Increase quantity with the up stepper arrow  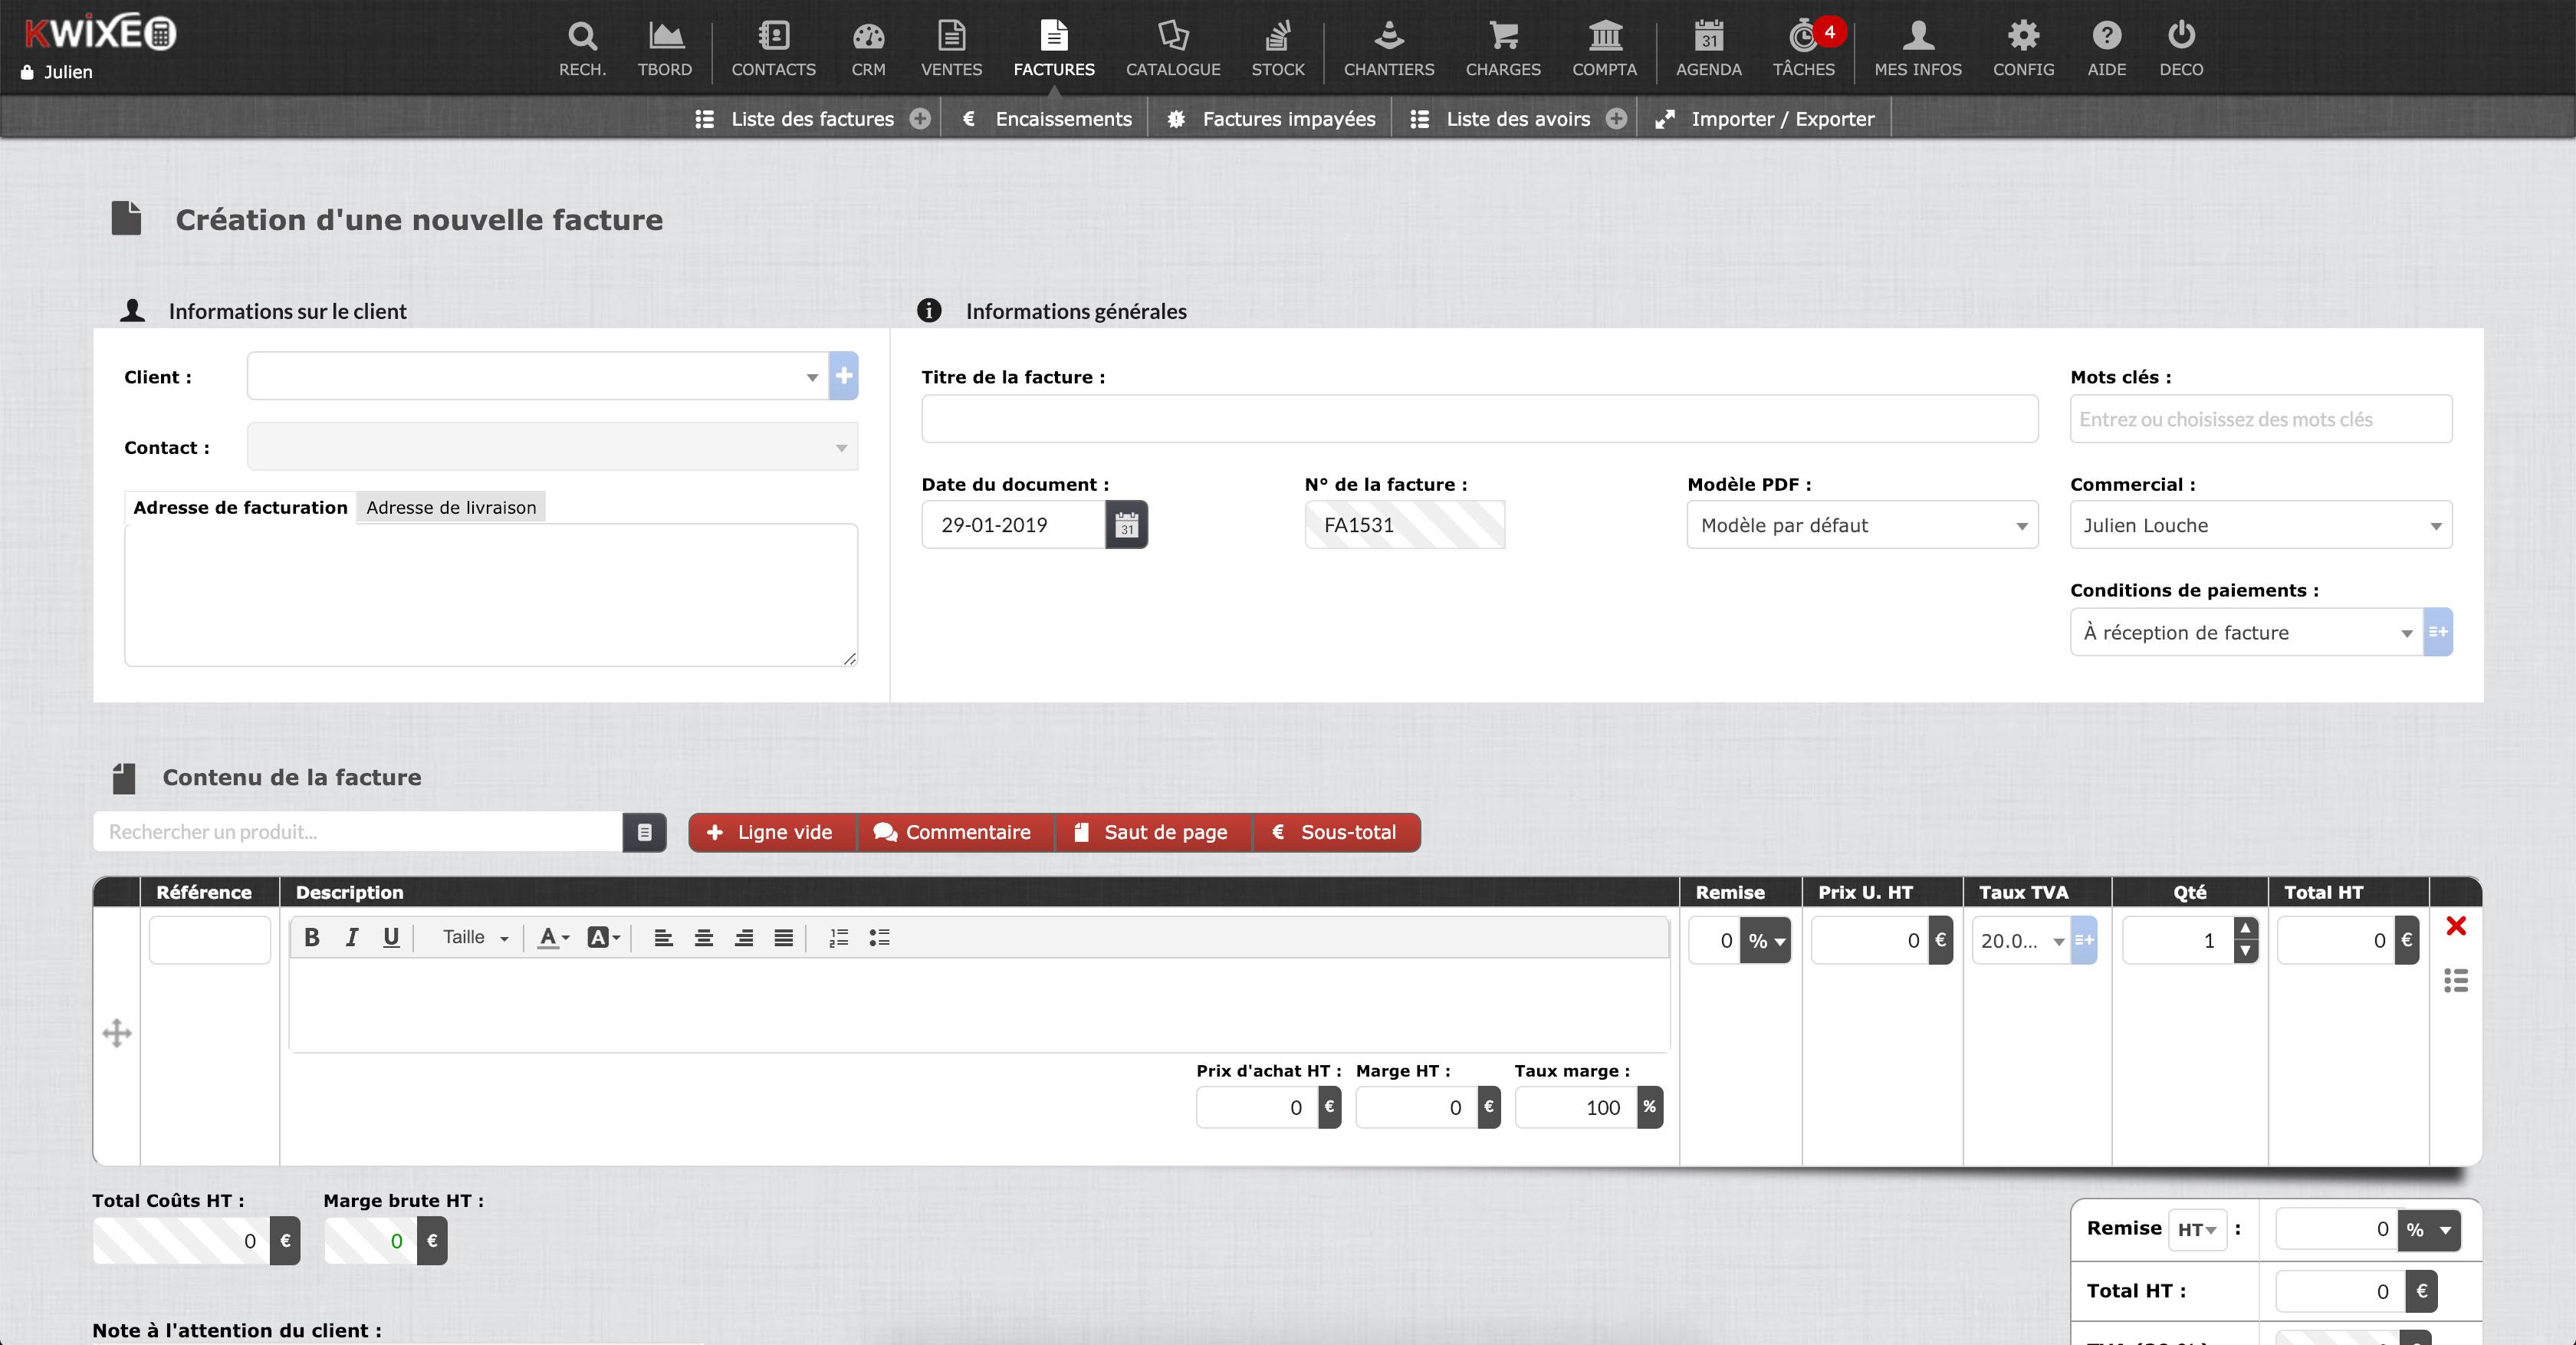pyautogui.click(x=2245, y=928)
